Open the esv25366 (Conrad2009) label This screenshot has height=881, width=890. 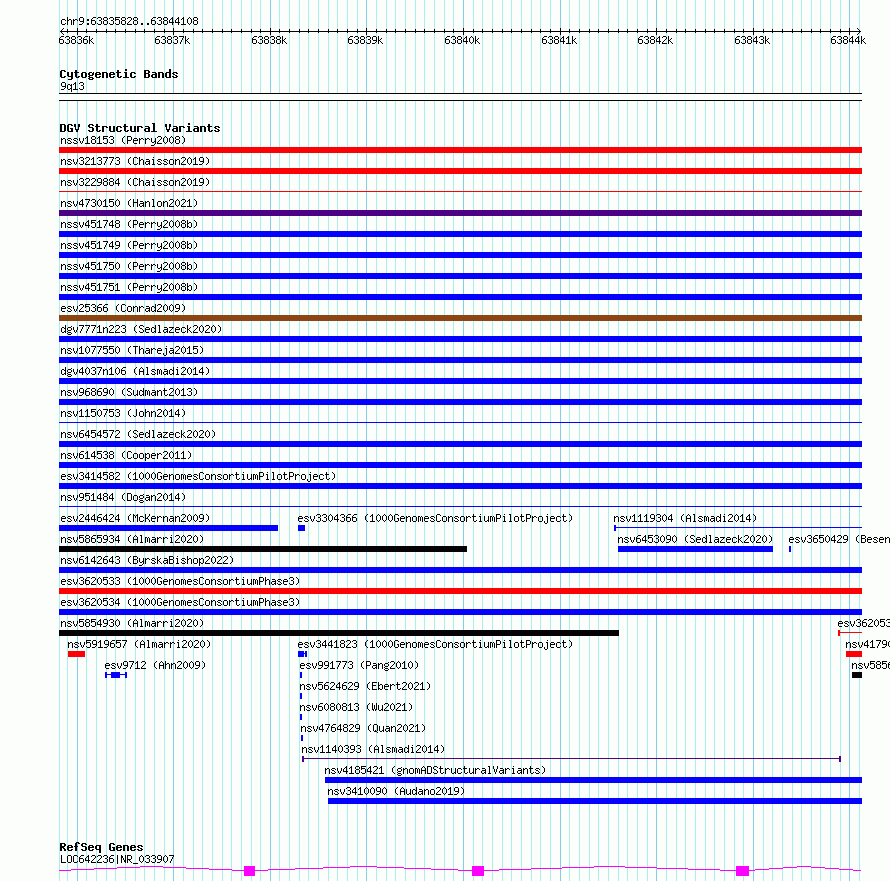click(123, 308)
